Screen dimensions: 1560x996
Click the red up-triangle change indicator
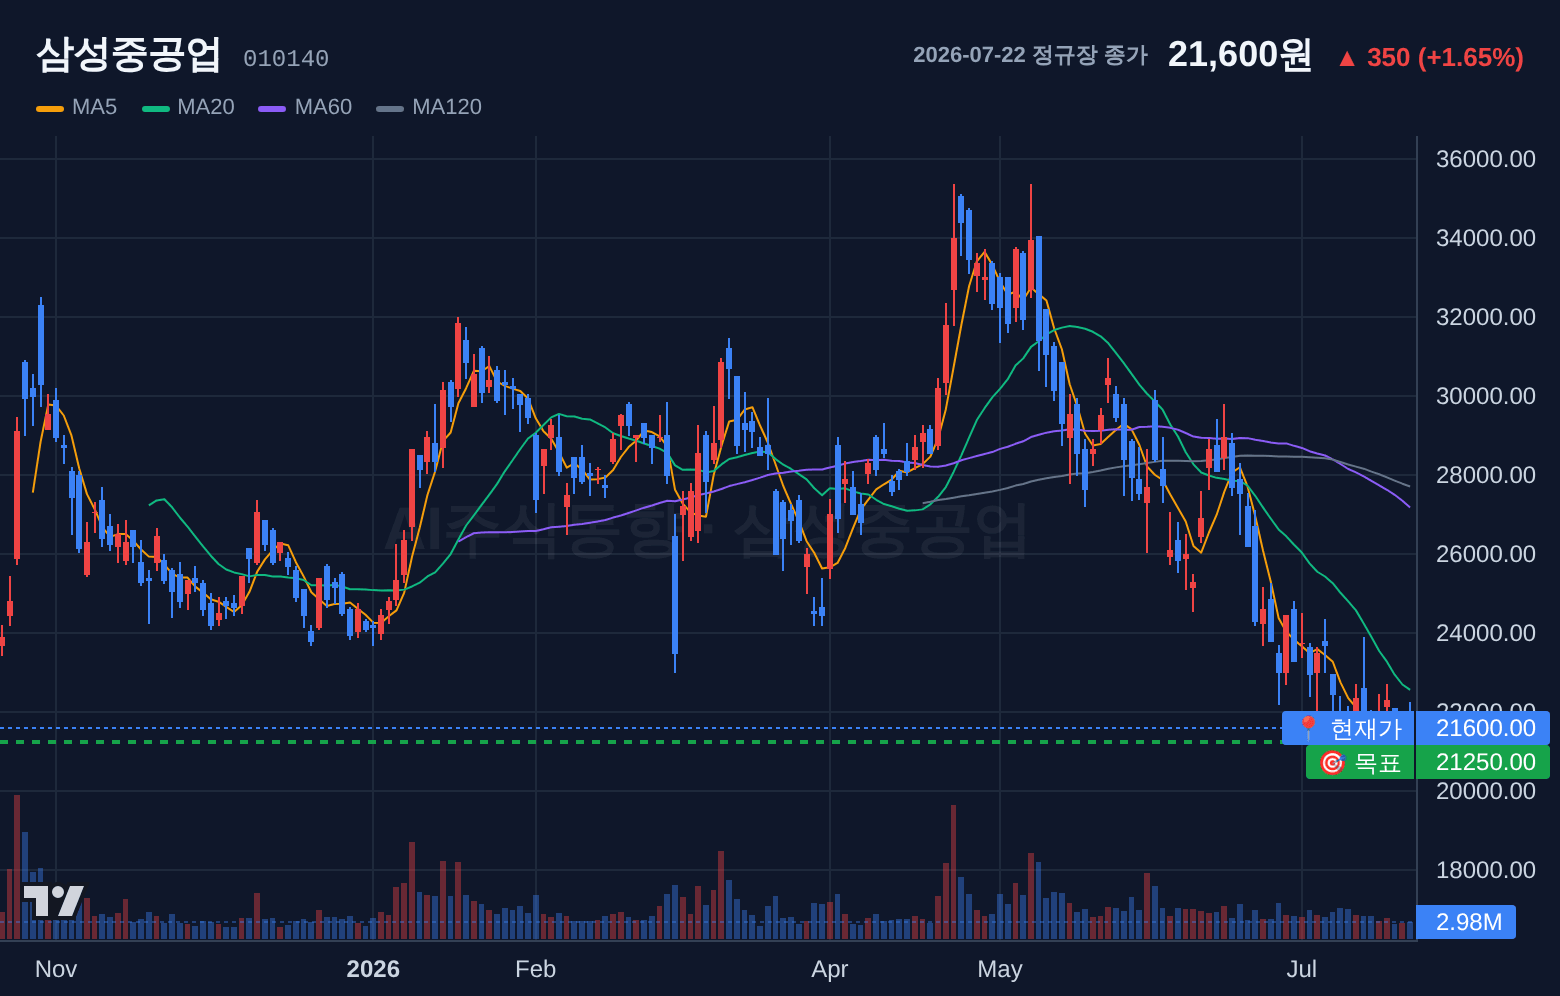[1347, 59]
